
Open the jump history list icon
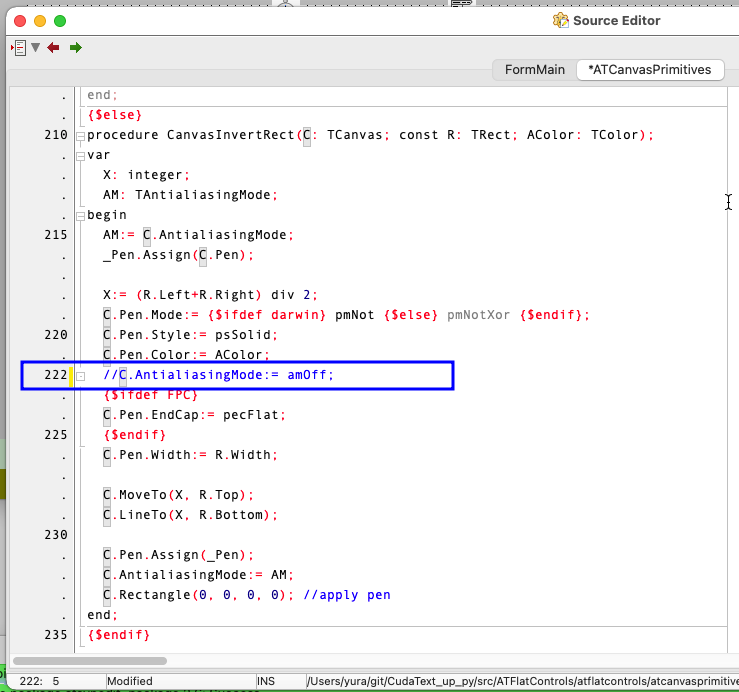coord(19,48)
